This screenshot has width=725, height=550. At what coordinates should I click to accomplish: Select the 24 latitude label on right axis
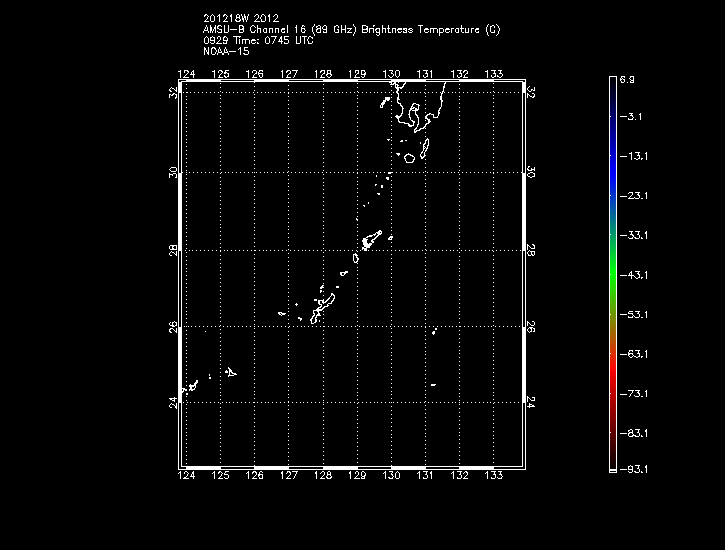click(x=531, y=402)
